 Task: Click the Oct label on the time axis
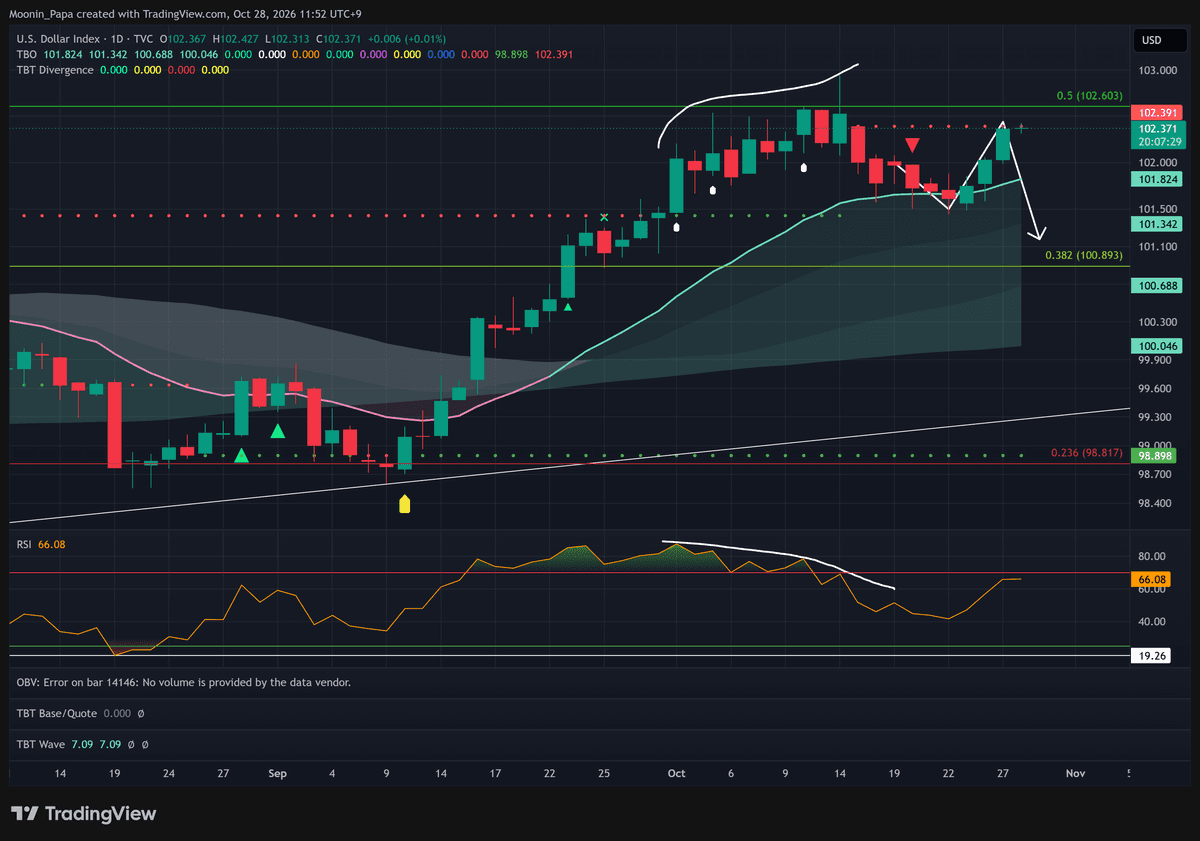click(x=676, y=773)
